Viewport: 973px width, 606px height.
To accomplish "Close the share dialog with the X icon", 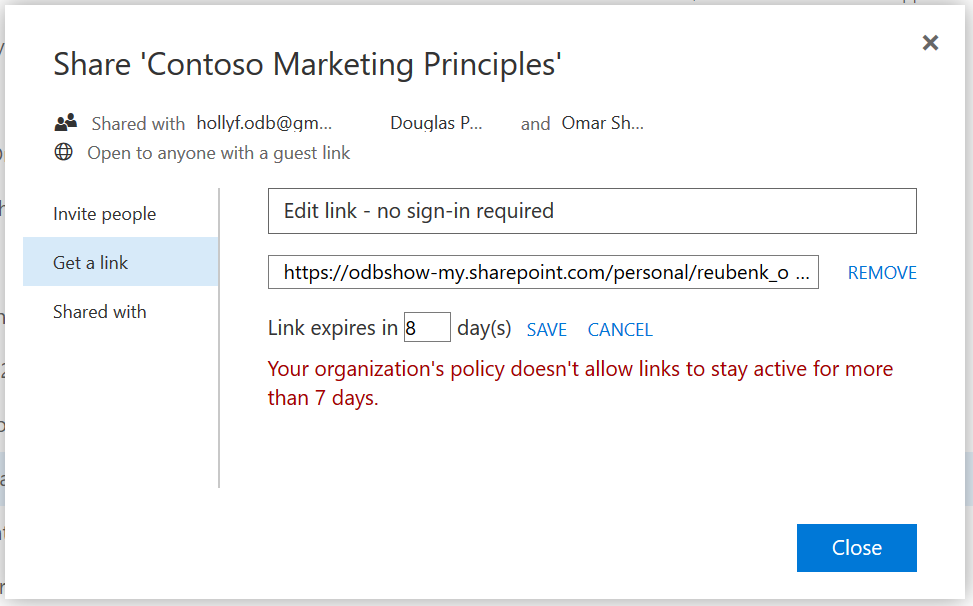I will click(x=930, y=43).
